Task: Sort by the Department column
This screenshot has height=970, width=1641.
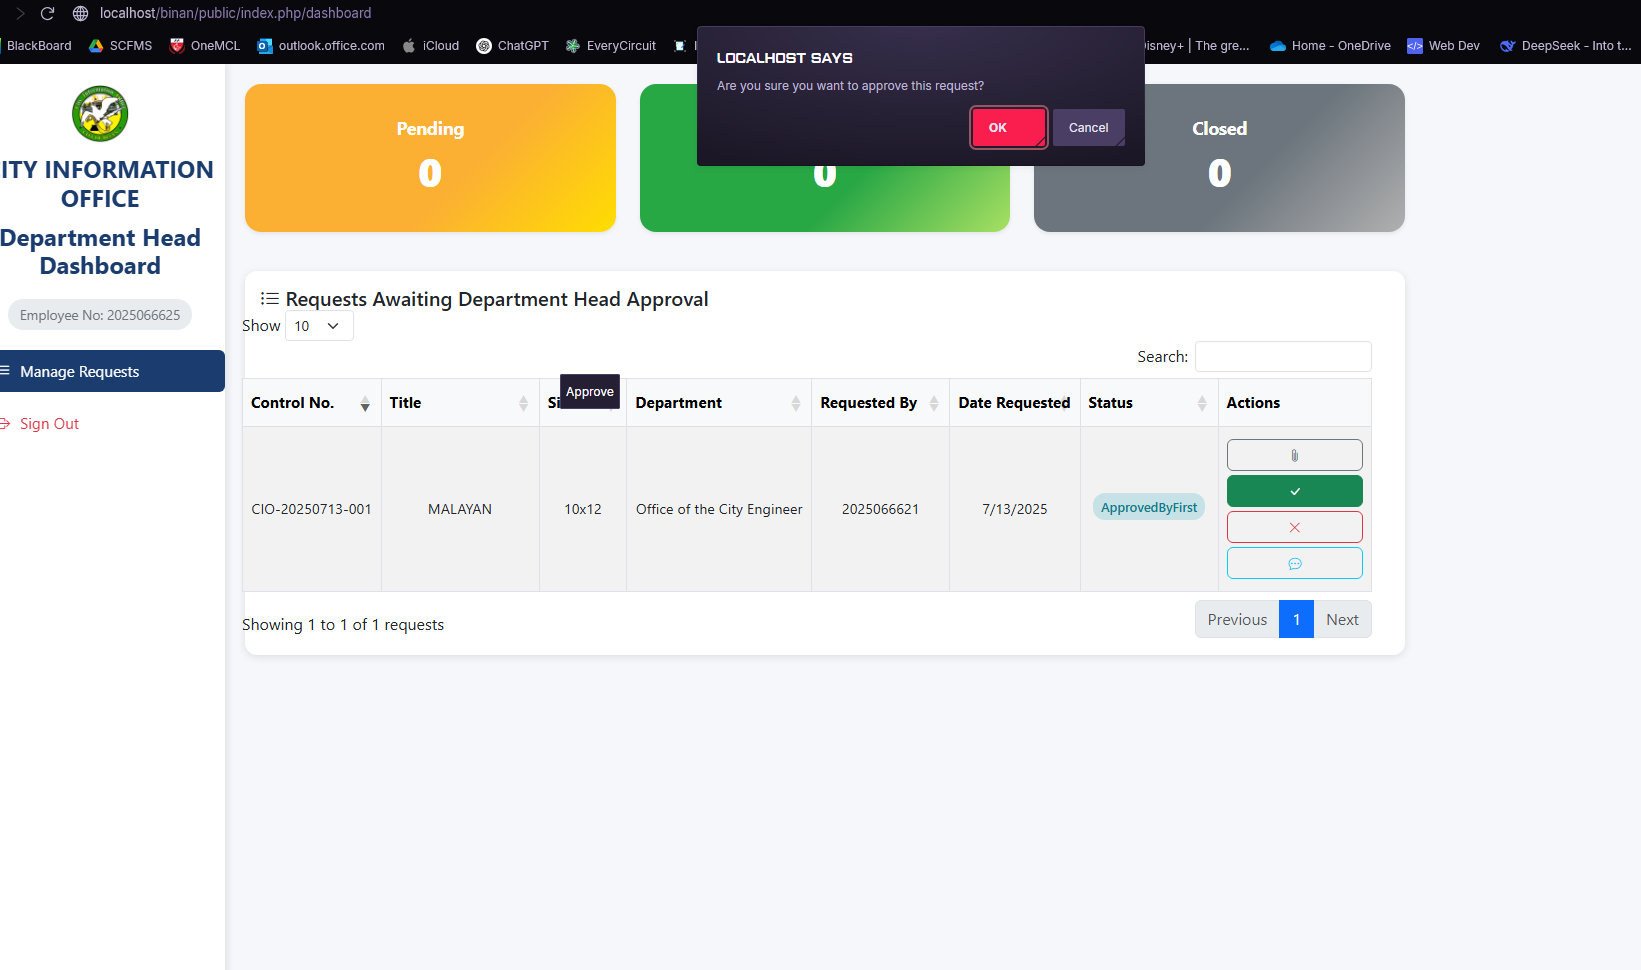Action: point(719,403)
